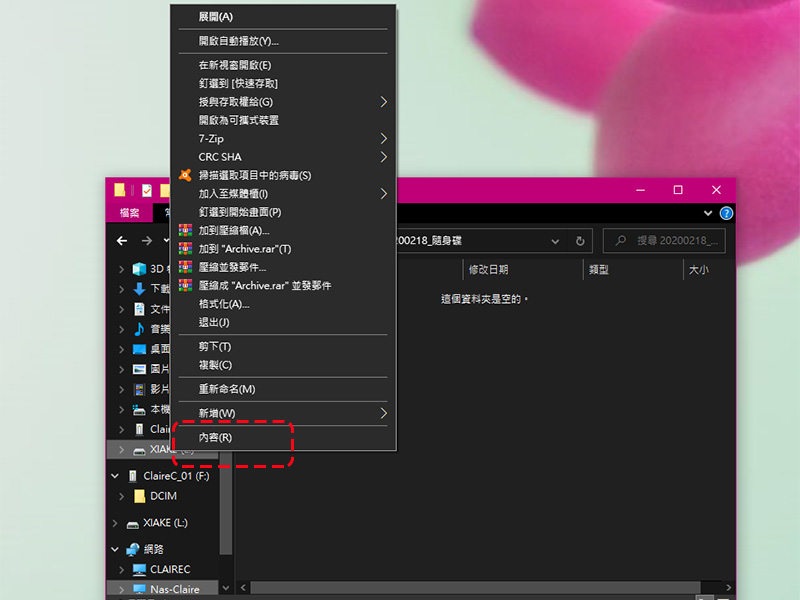Click the Desktop icon in the sidebar
Viewport: 800px width, 600px height.
[139, 349]
